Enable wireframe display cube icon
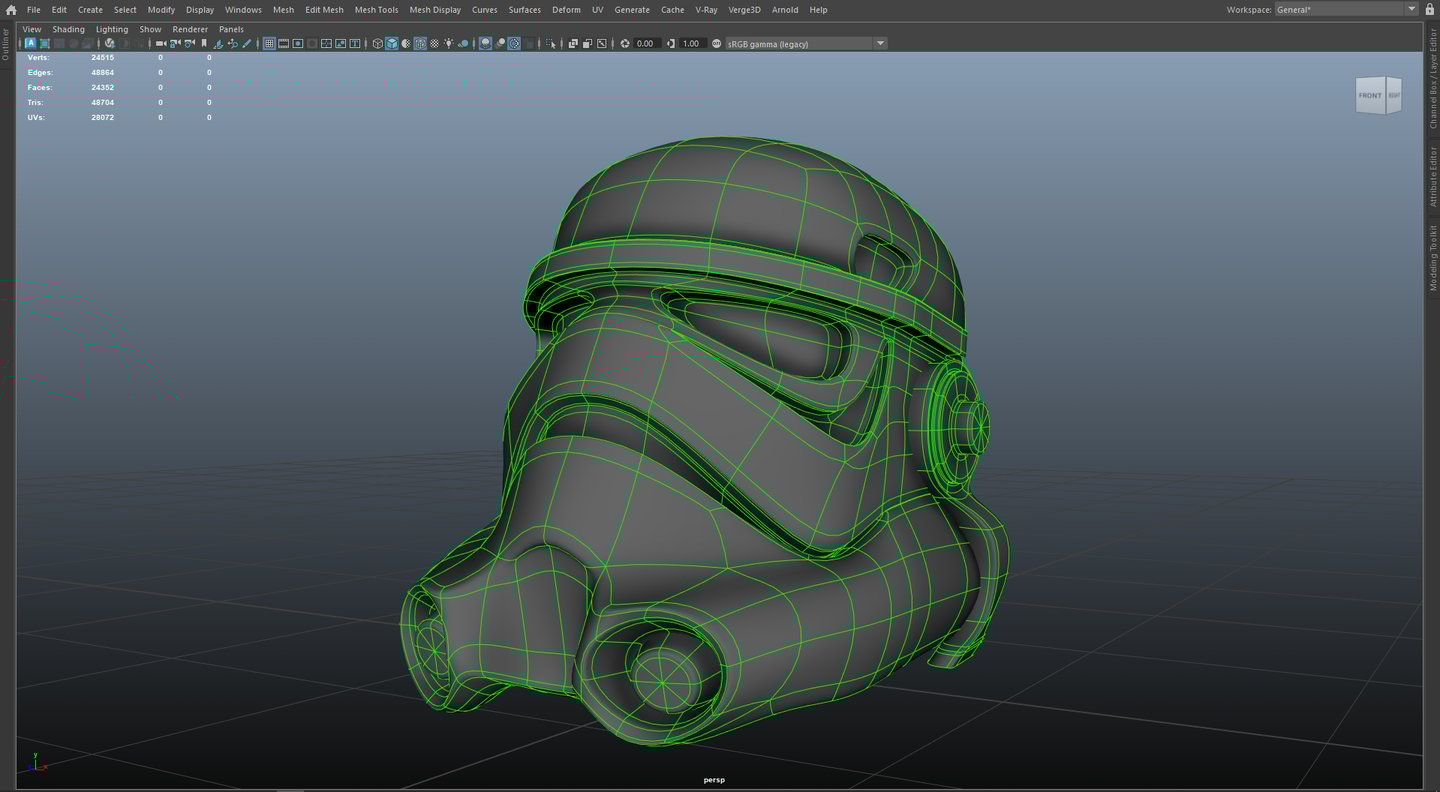This screenshot has height=792, width=1440. 378,44
